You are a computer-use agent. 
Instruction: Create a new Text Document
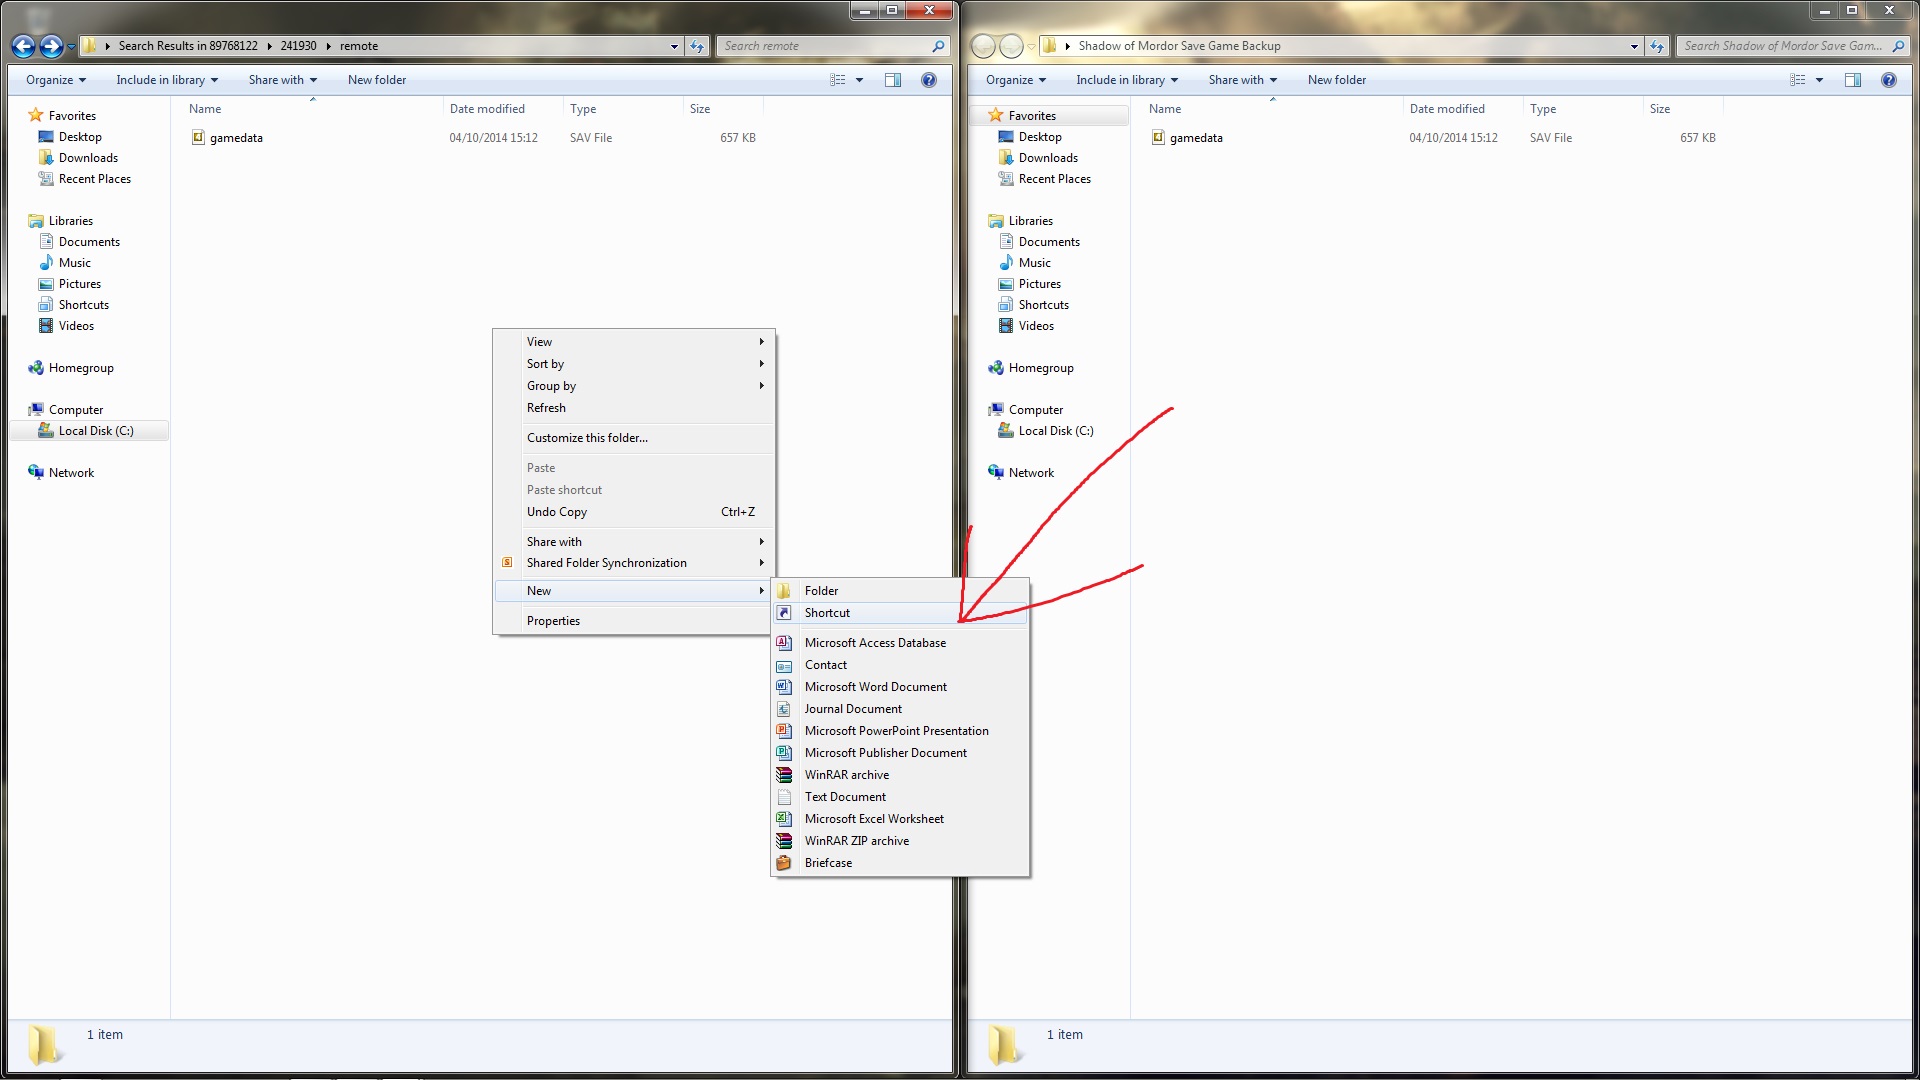point(844,797)
